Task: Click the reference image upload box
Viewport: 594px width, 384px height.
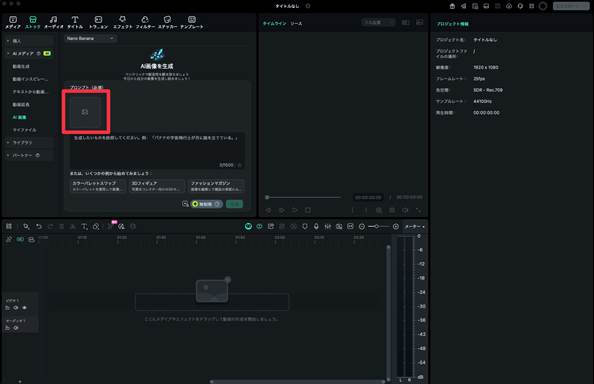Action: [85, 112]
